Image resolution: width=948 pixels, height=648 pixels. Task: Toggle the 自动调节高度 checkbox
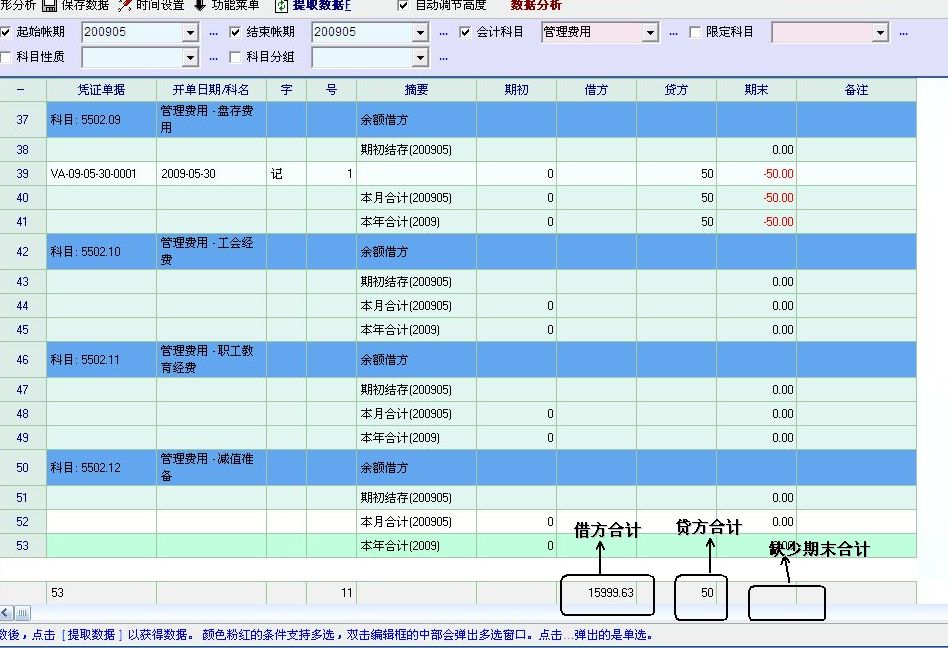click(x=403, y=6)
